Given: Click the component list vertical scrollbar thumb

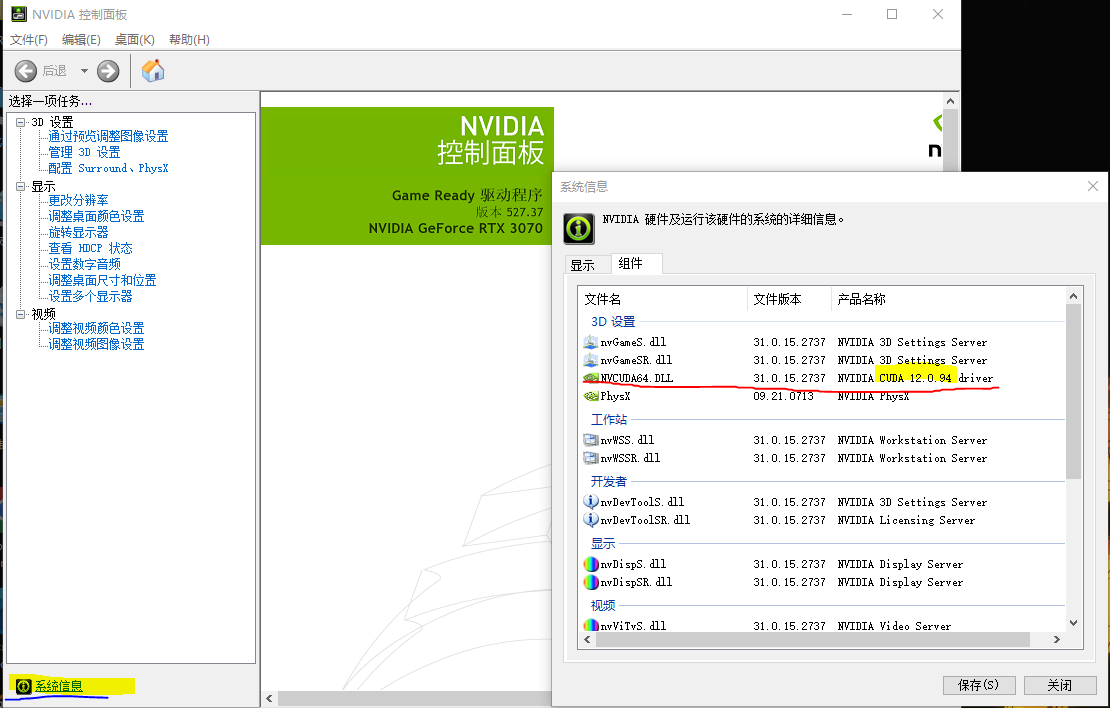Looking at the screenshot, I should tap(1073, 391).
